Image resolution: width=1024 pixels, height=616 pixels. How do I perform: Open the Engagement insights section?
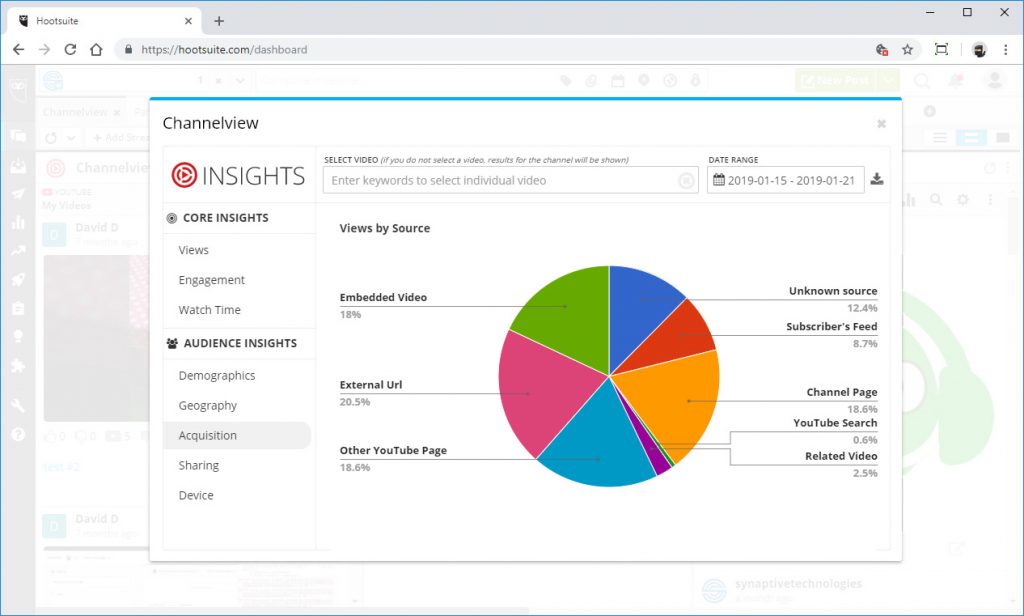tap(212, 280)
